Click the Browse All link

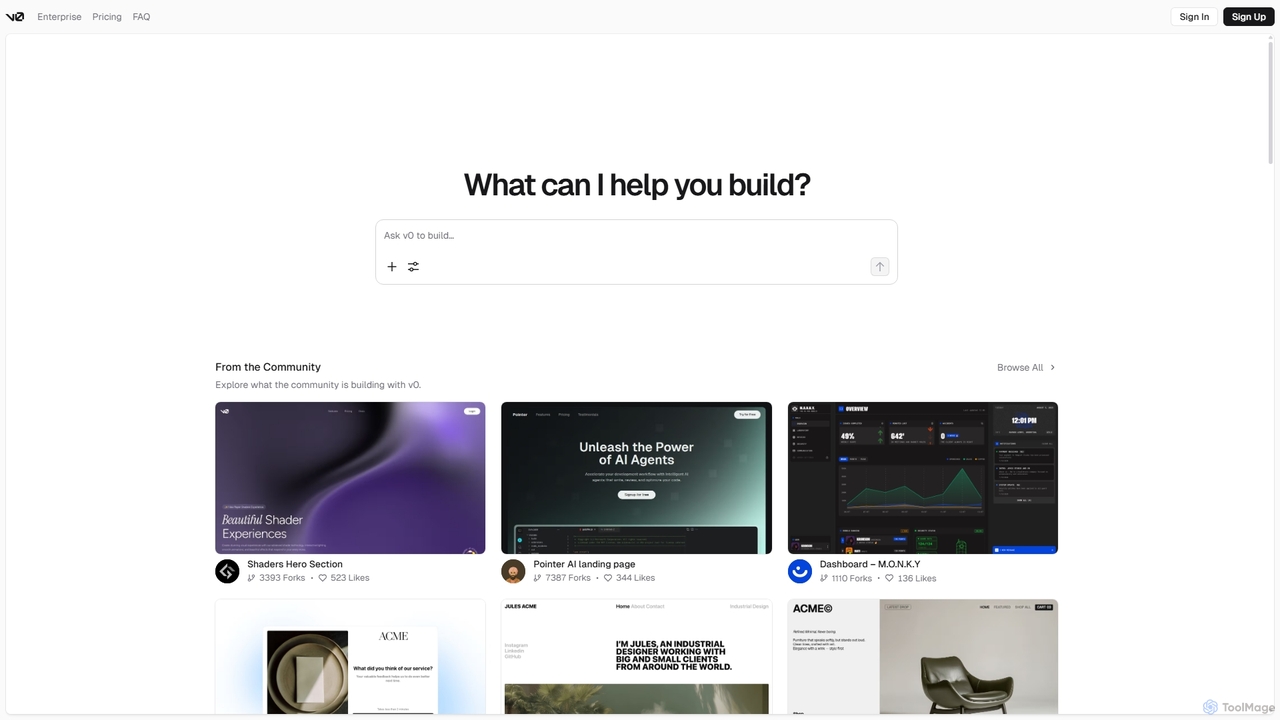tap(1020, 368)
